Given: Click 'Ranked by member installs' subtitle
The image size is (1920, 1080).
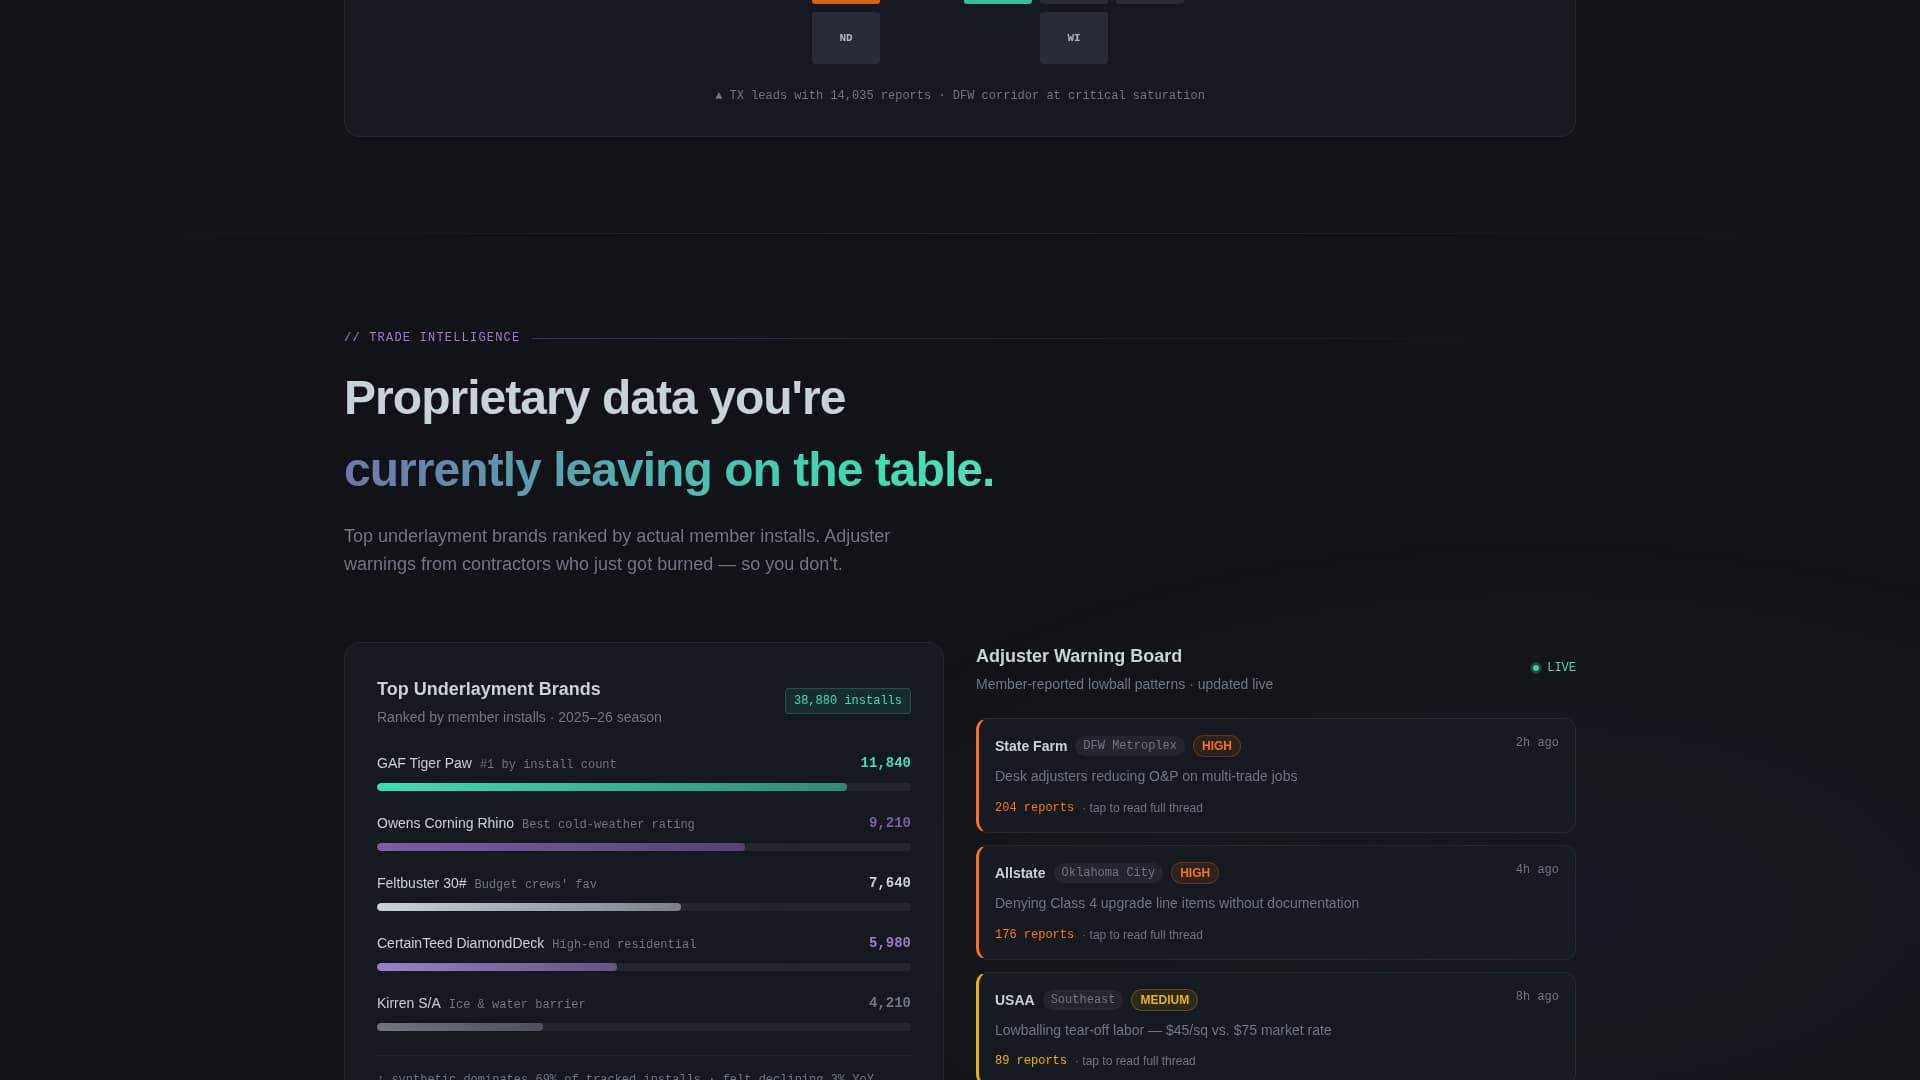Looking at the screenshot, I should click(x=519, y=717).
